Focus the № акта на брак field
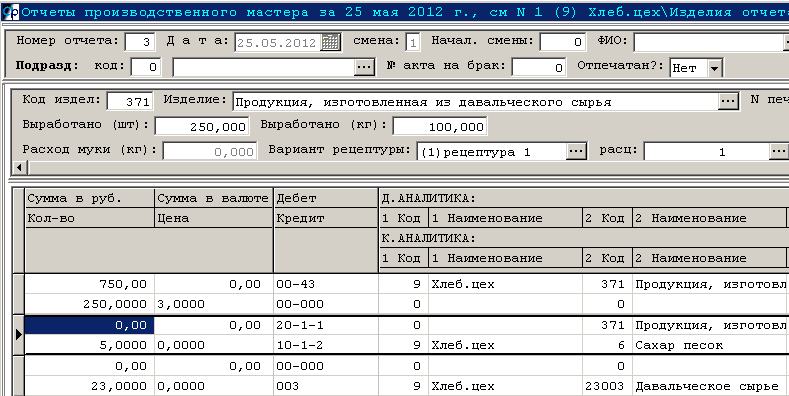Viewport: 789px width, 396px height. (x=539, y=67)
